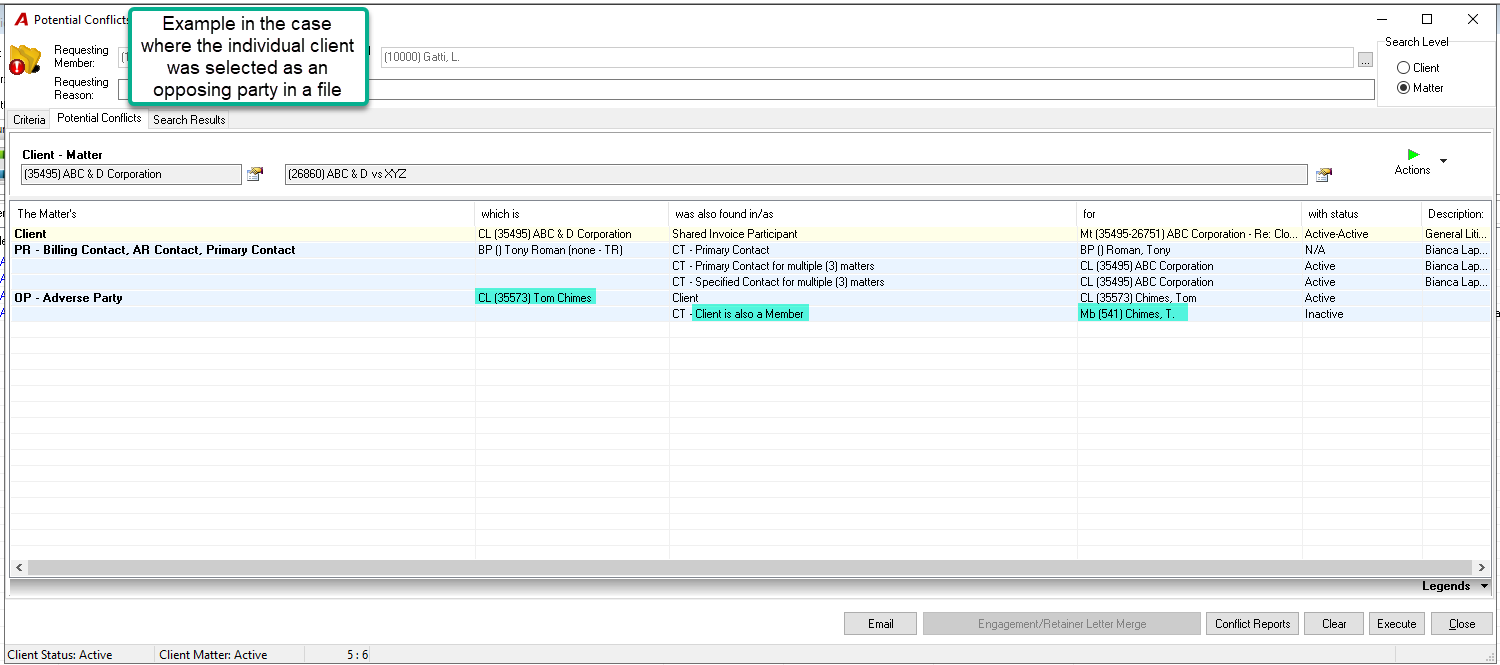Viewport: 1500px width, 665px height.
Task: Click the Close button at bottom right
Action: click(x=1462, y=624)
